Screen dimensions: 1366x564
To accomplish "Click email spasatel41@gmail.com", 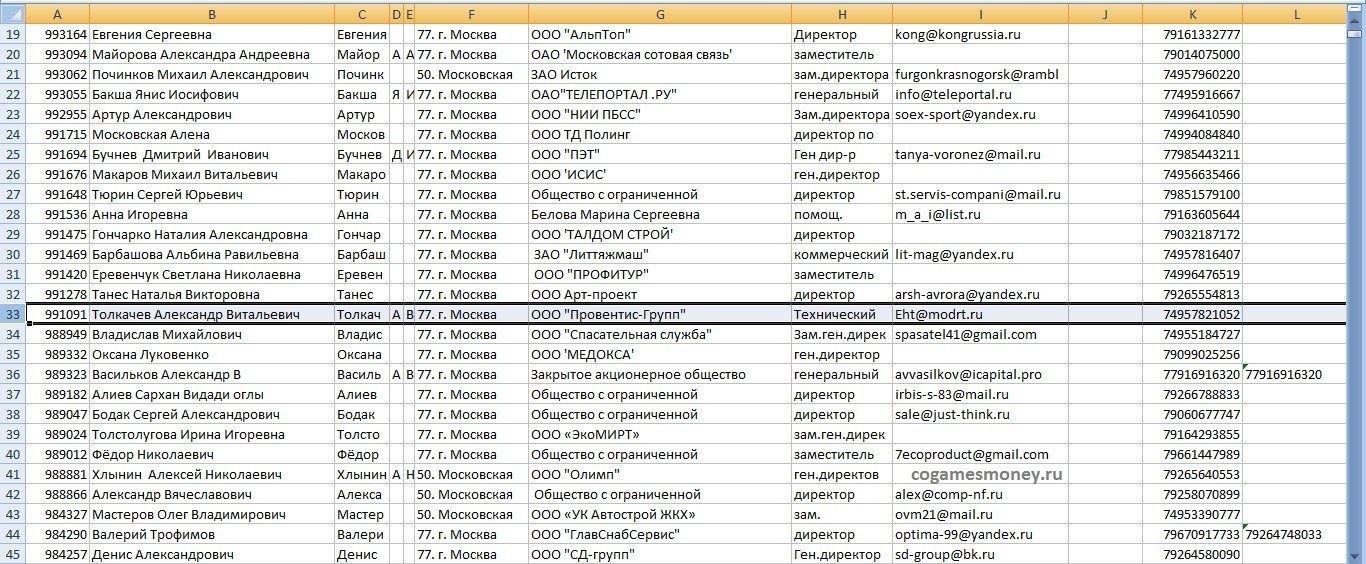I will (965, 334).
